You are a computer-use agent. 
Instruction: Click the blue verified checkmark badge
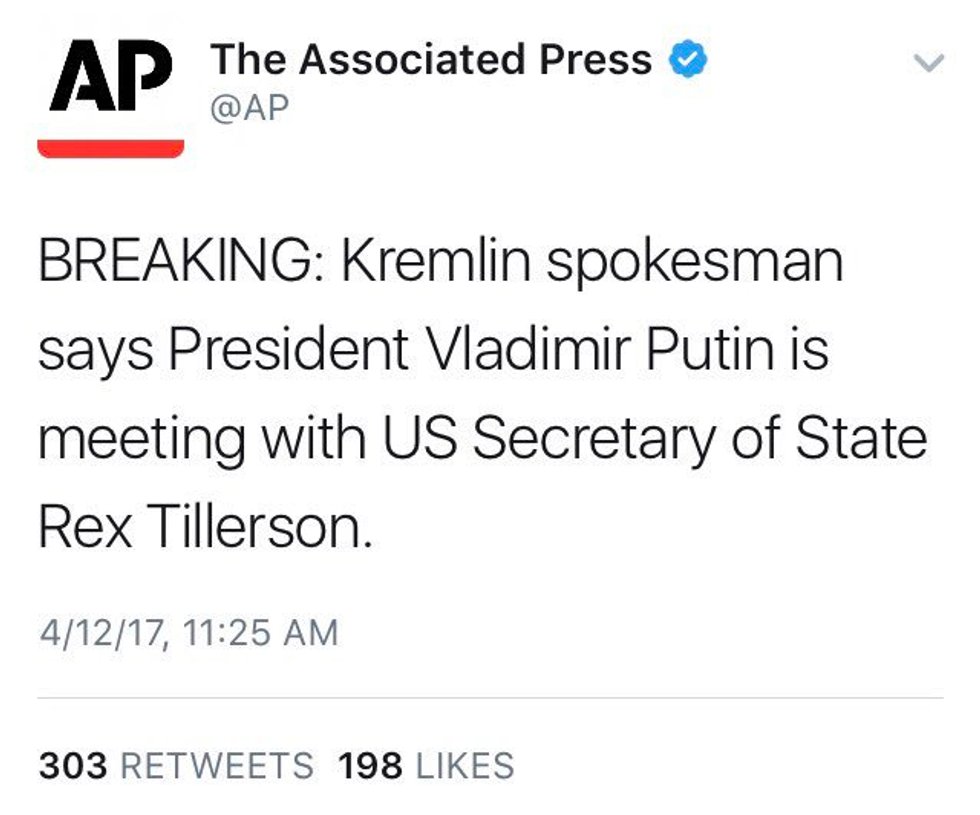coord(687,61)
